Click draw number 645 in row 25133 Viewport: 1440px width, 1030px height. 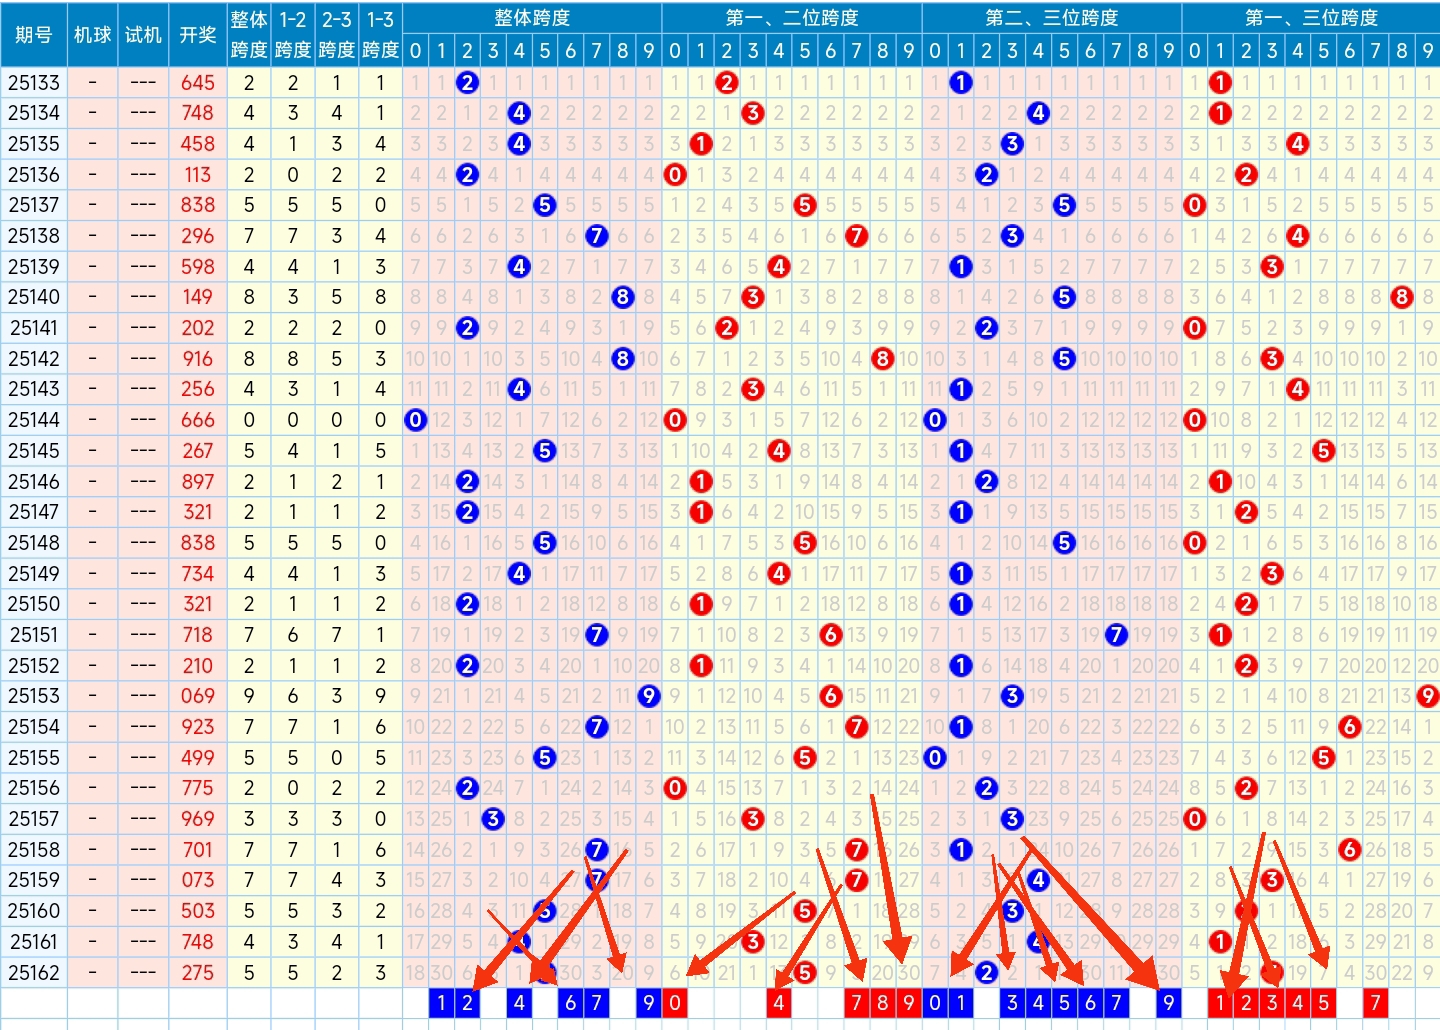tap(198, 83)
